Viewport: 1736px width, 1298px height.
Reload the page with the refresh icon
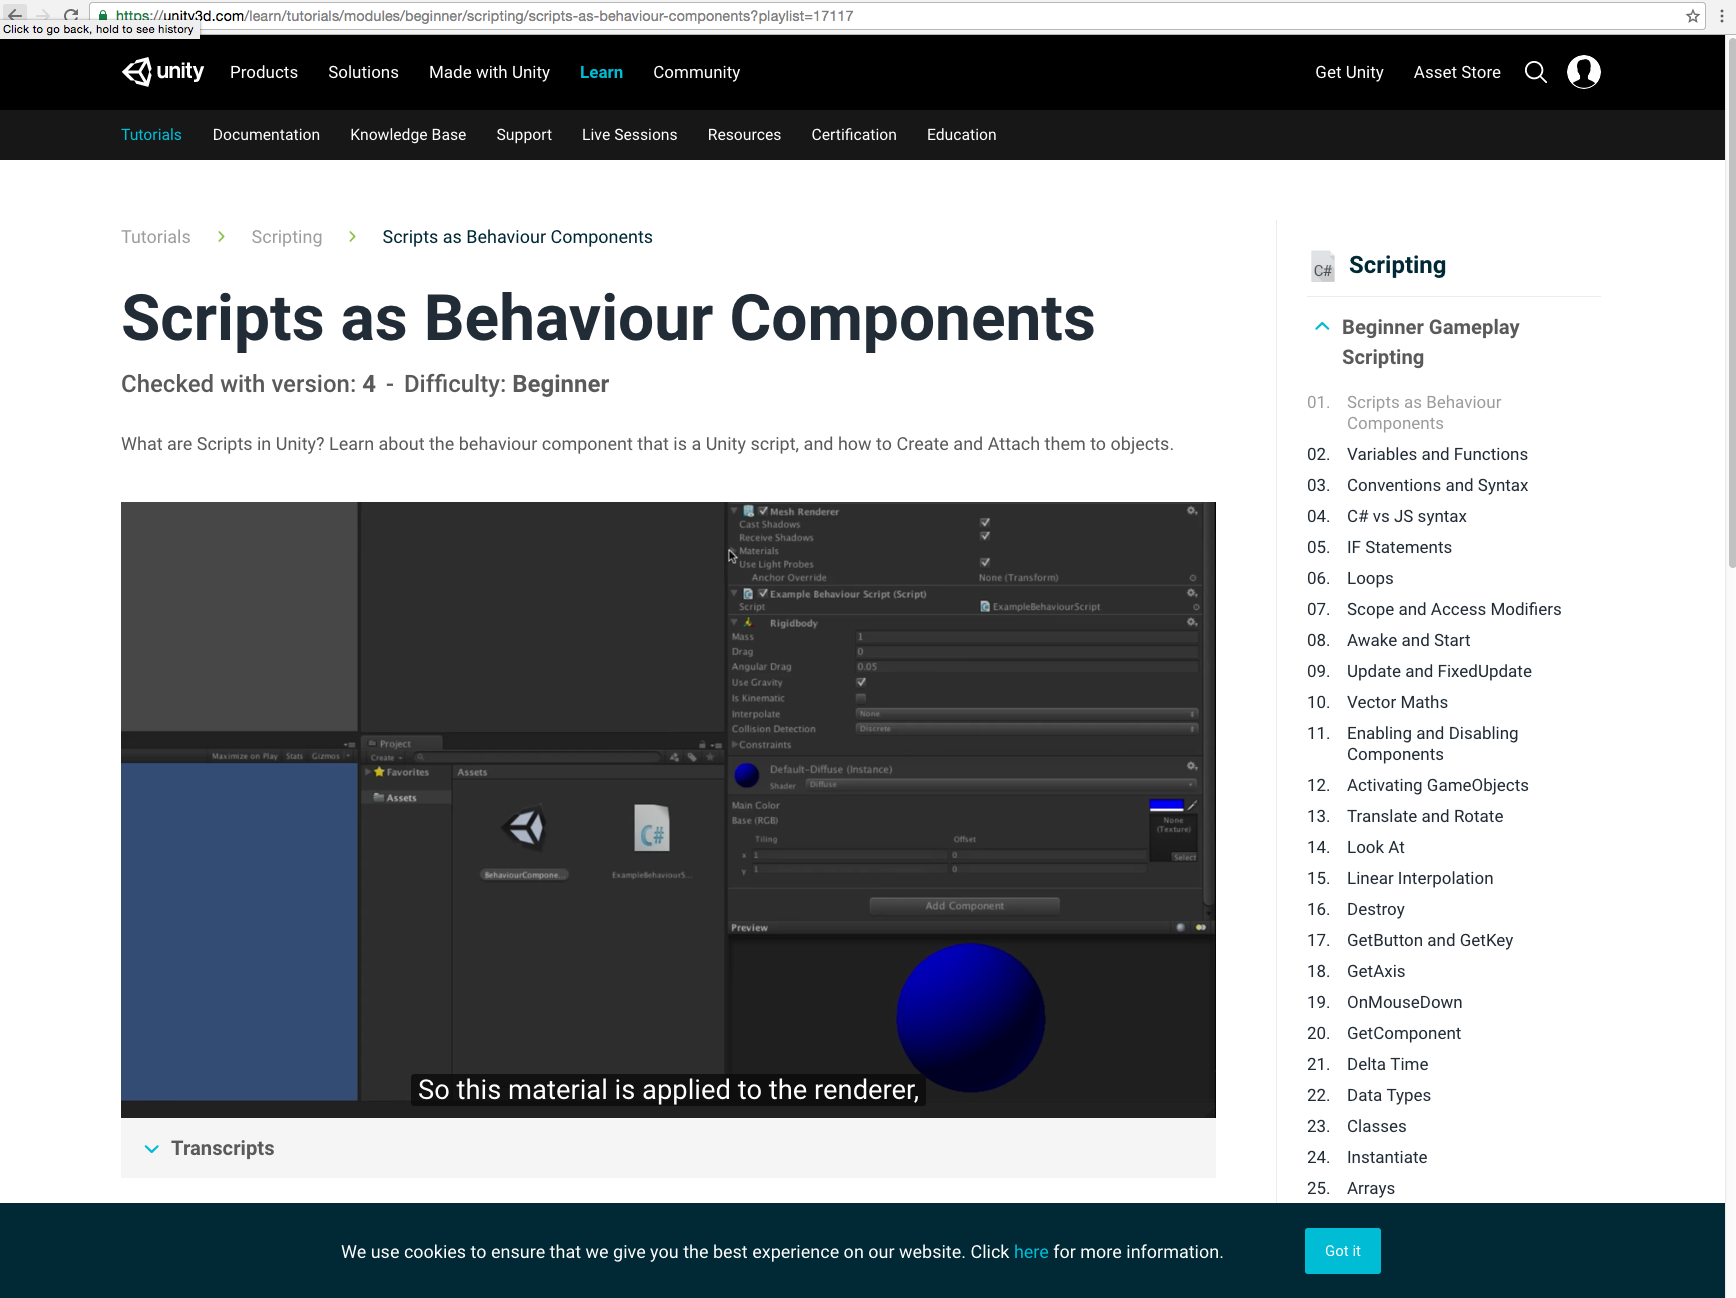pos(71,15)
